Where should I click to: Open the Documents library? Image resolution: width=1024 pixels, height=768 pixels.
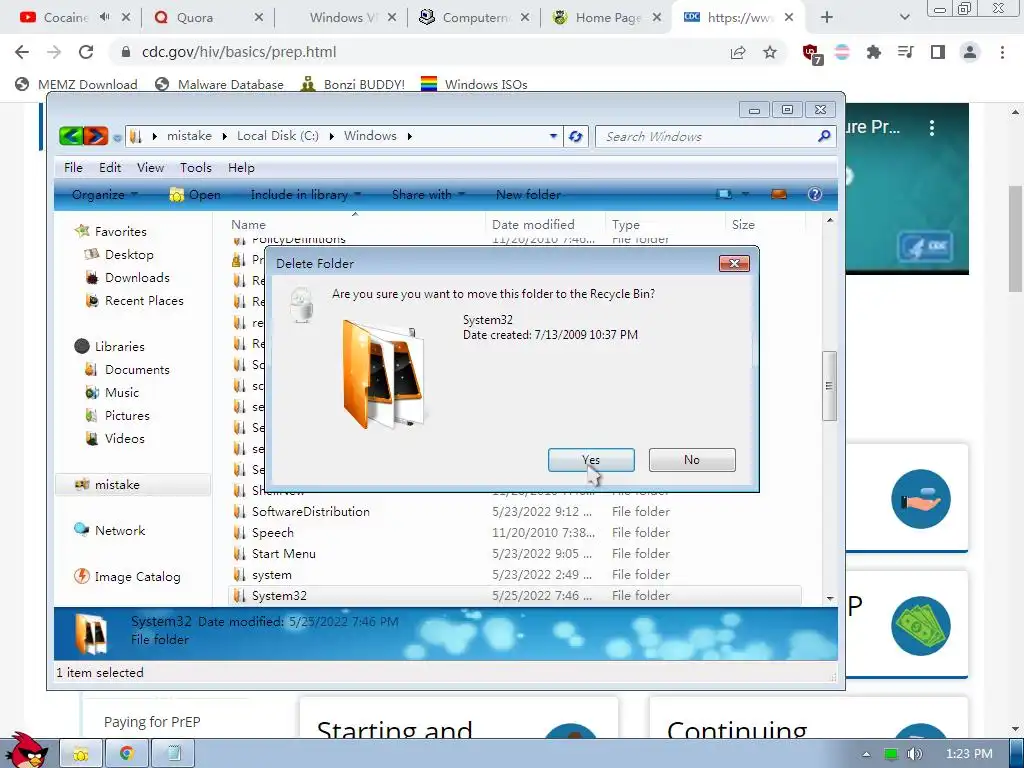click(137, 370)
